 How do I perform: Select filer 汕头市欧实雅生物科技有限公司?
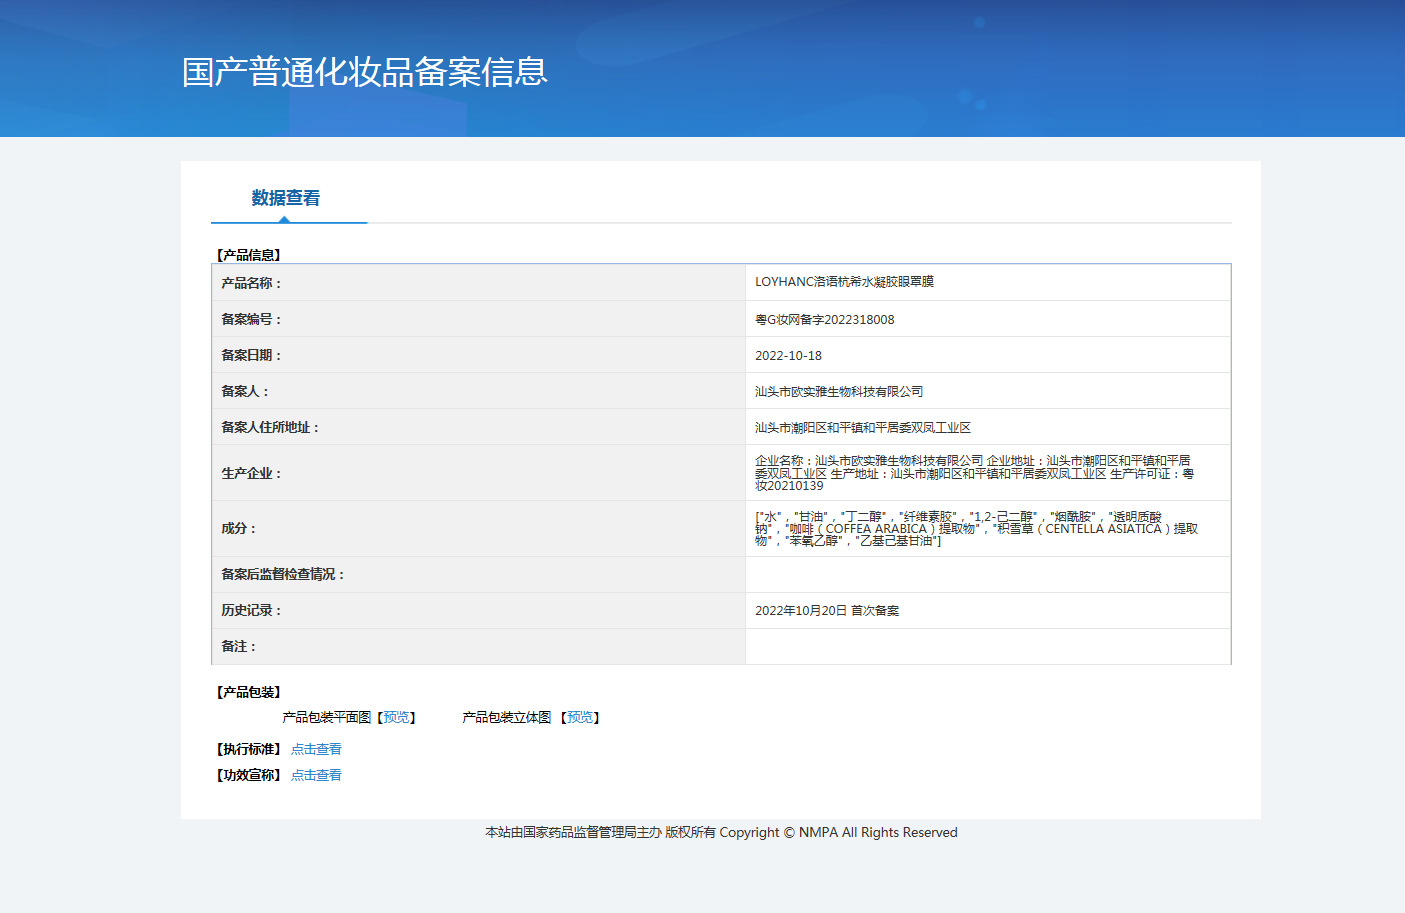tap(839, 392)
